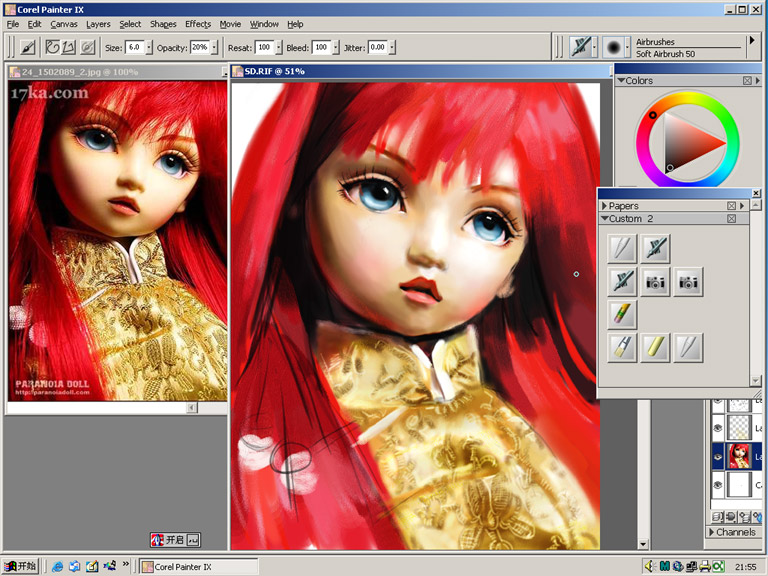Toggle eye of the checkered thumbnail layer

(718, 428)
